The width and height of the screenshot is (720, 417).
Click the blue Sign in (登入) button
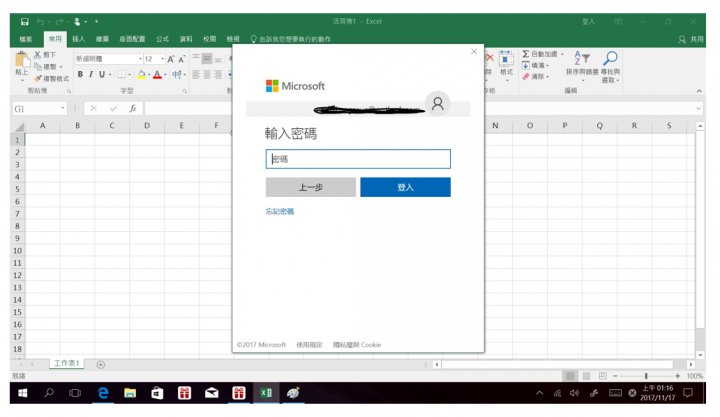click(405, 187)
